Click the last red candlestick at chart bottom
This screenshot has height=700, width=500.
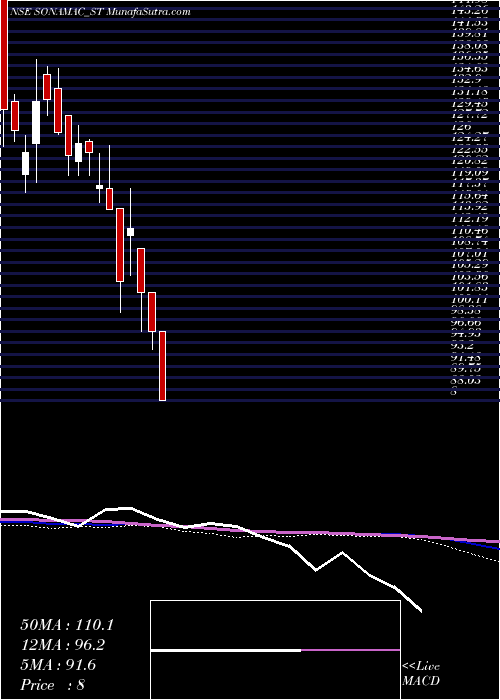pos(162,366)
